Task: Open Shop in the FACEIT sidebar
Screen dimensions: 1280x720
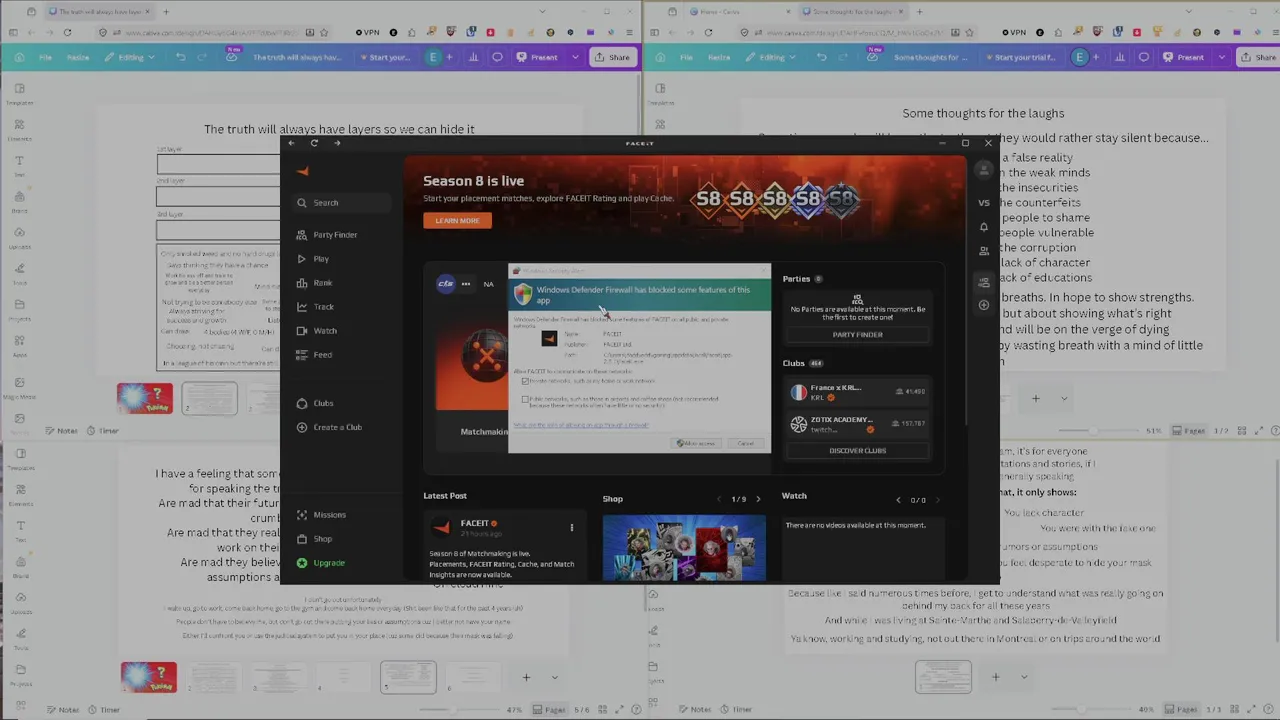Action: click(x=314, y=539)
